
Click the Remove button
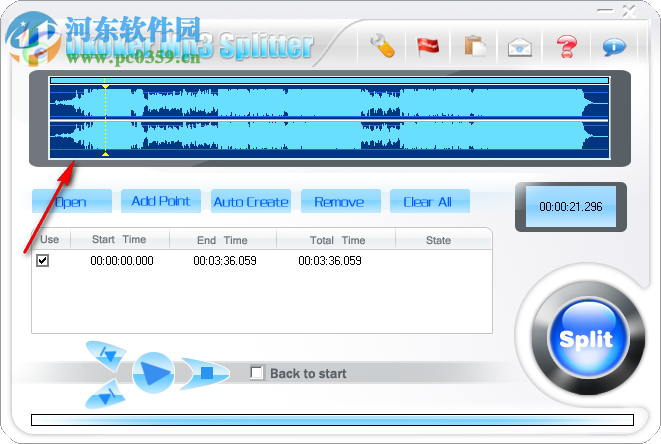pos(341,202)
